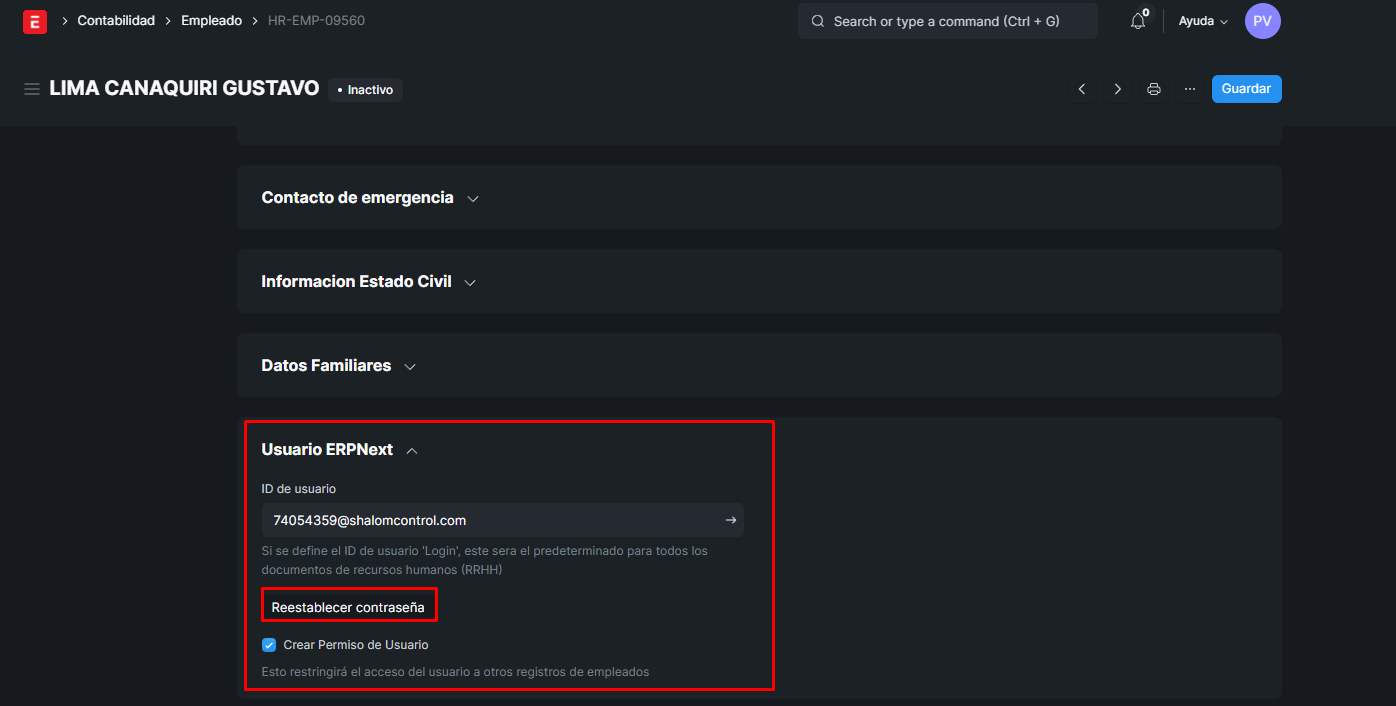Image resolution: width=1396 pixels, height=706 pixels.
Task: Print the employee document
Action: [1154, 89]
